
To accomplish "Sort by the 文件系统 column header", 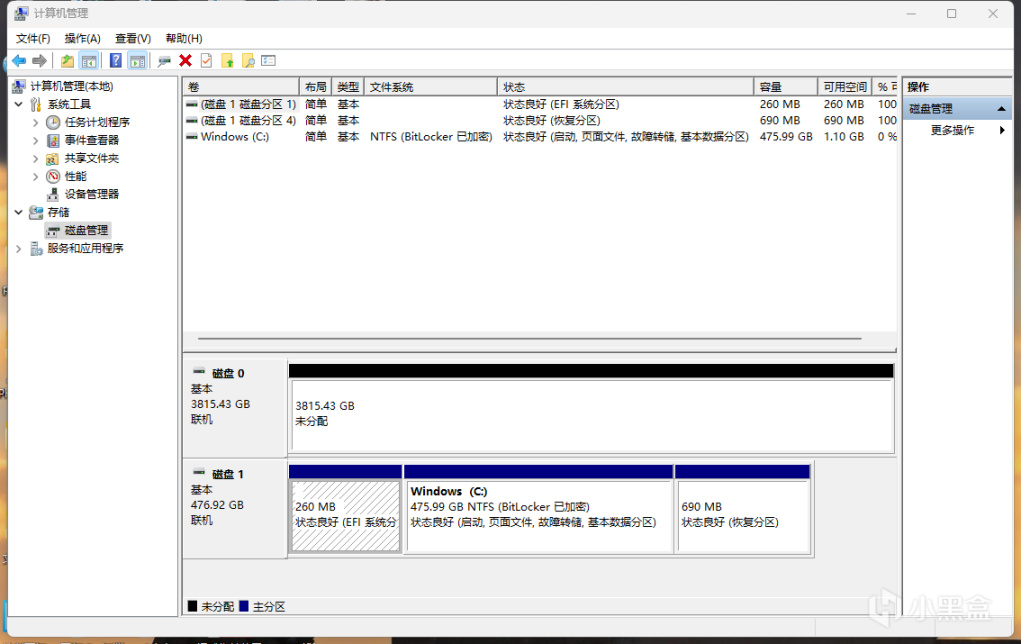I will coord(430,87).
